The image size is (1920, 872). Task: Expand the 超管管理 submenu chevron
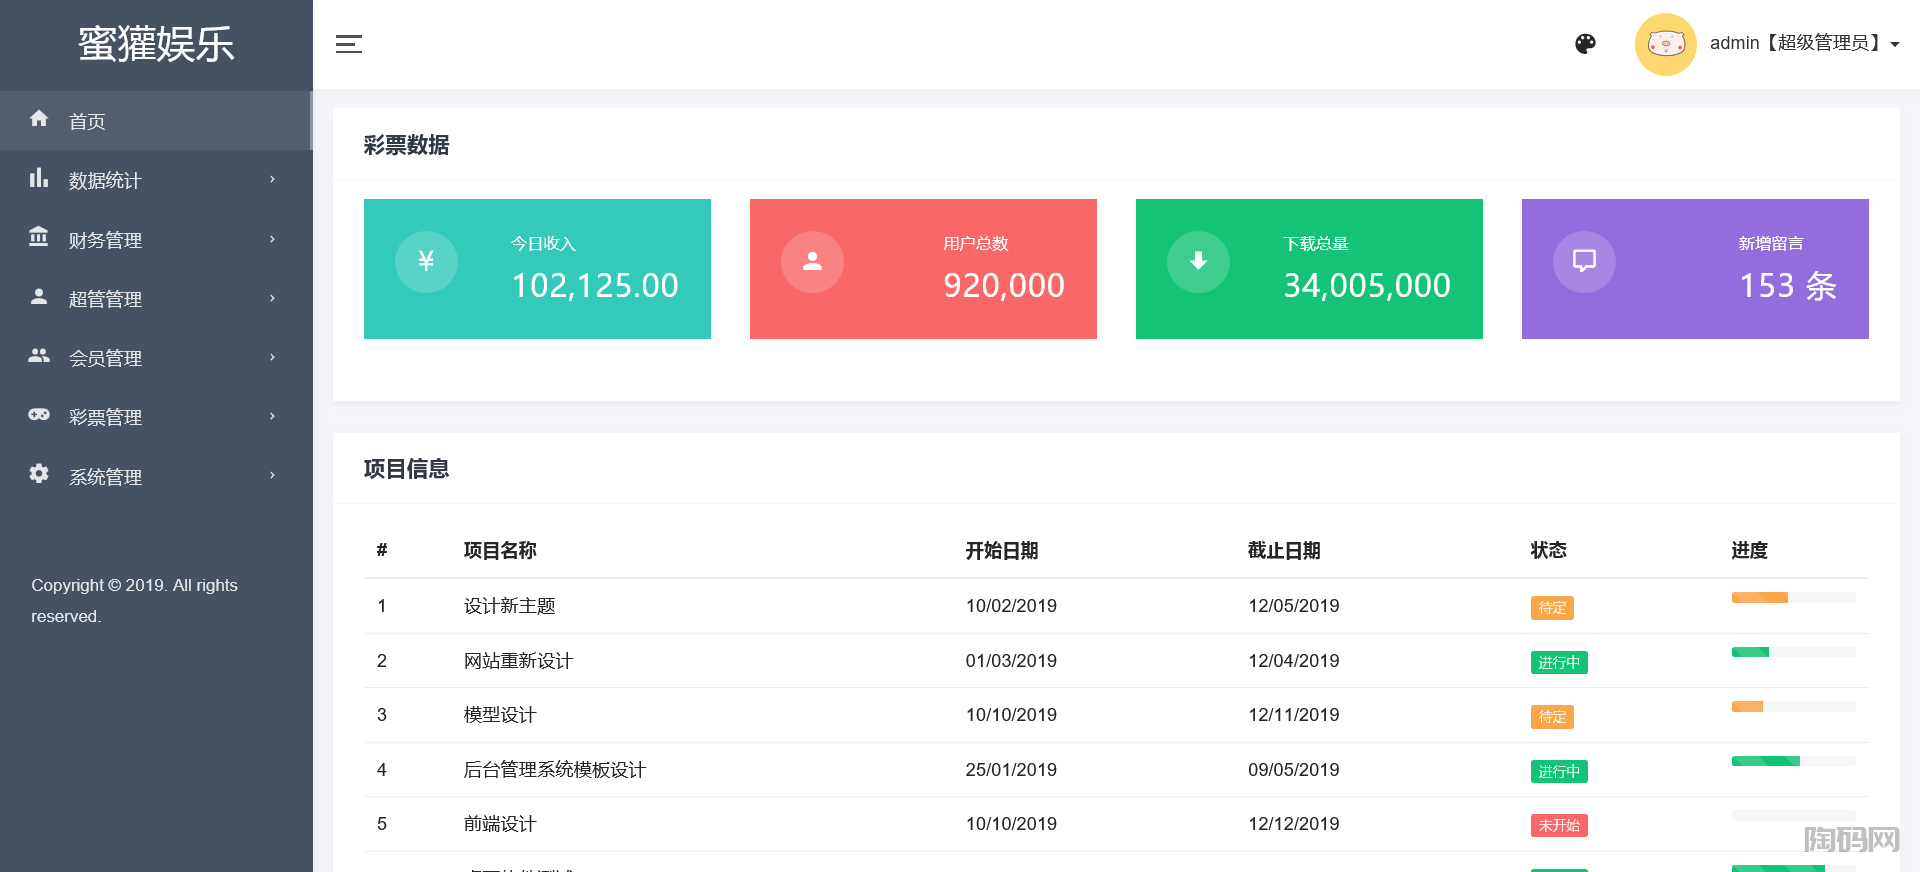pos(272,298)
